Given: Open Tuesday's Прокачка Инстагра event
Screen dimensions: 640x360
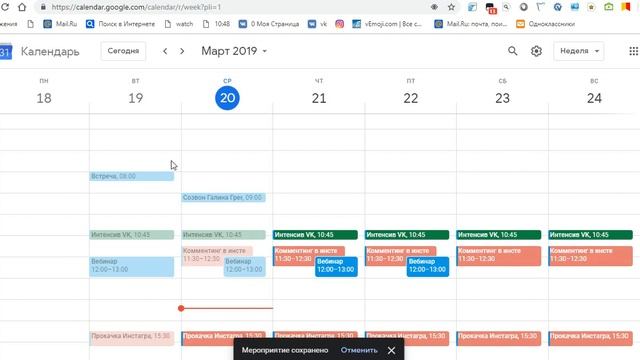Looking at the screenshot, I should (131, 338).
